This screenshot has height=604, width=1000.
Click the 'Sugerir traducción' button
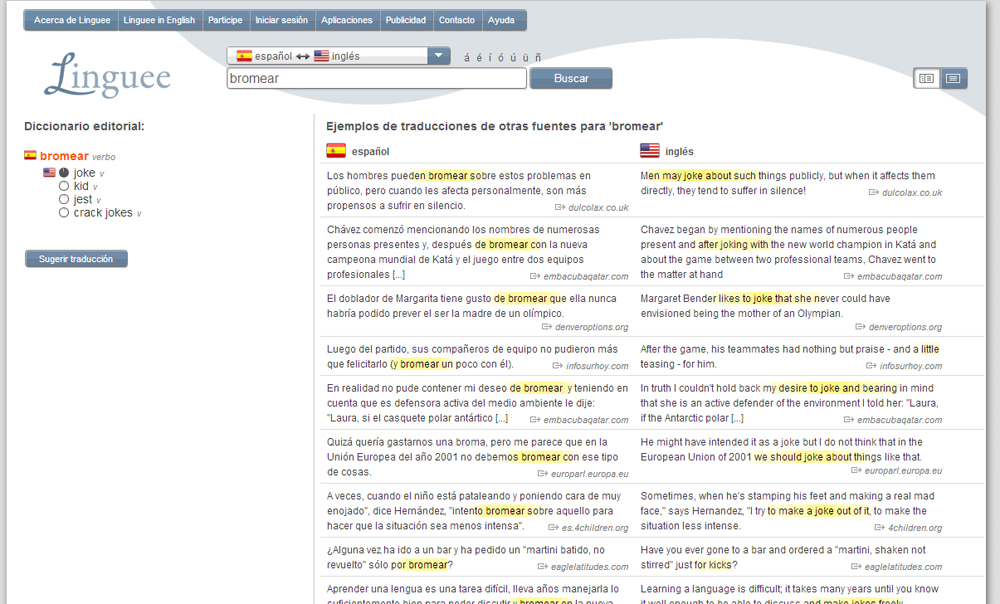tap(76, 259)
